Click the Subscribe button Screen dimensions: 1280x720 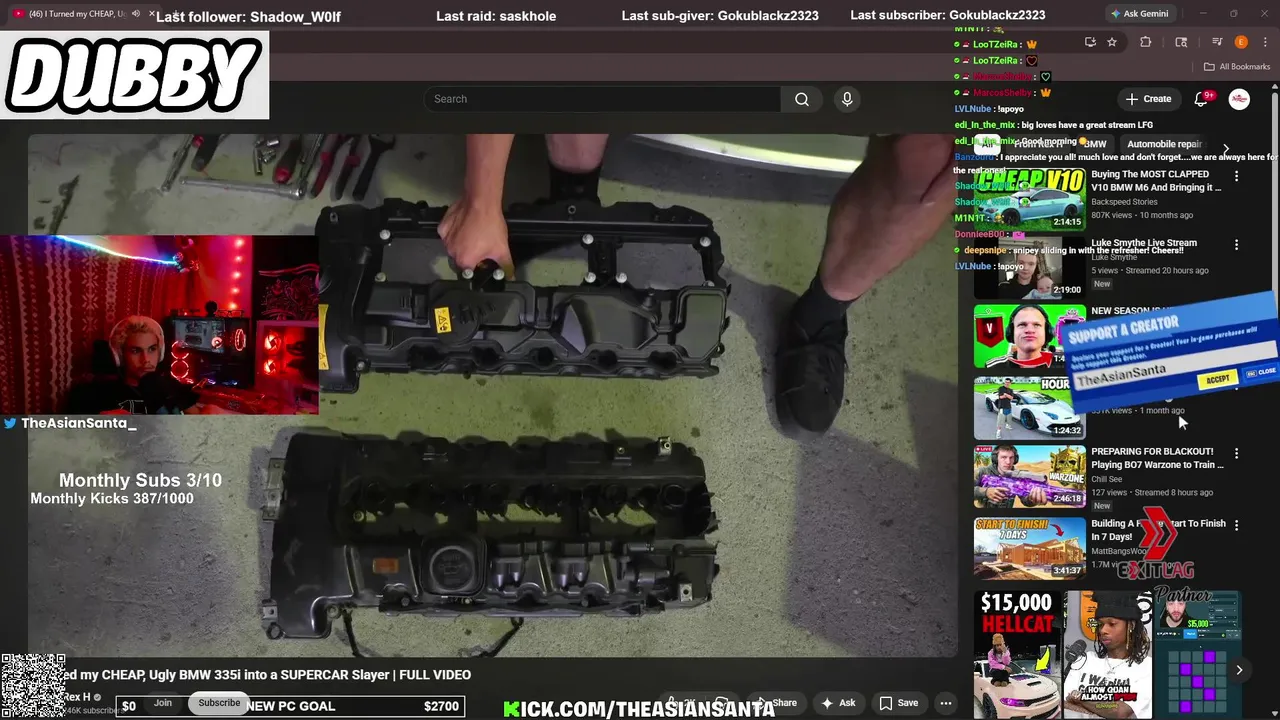[219, 703]
